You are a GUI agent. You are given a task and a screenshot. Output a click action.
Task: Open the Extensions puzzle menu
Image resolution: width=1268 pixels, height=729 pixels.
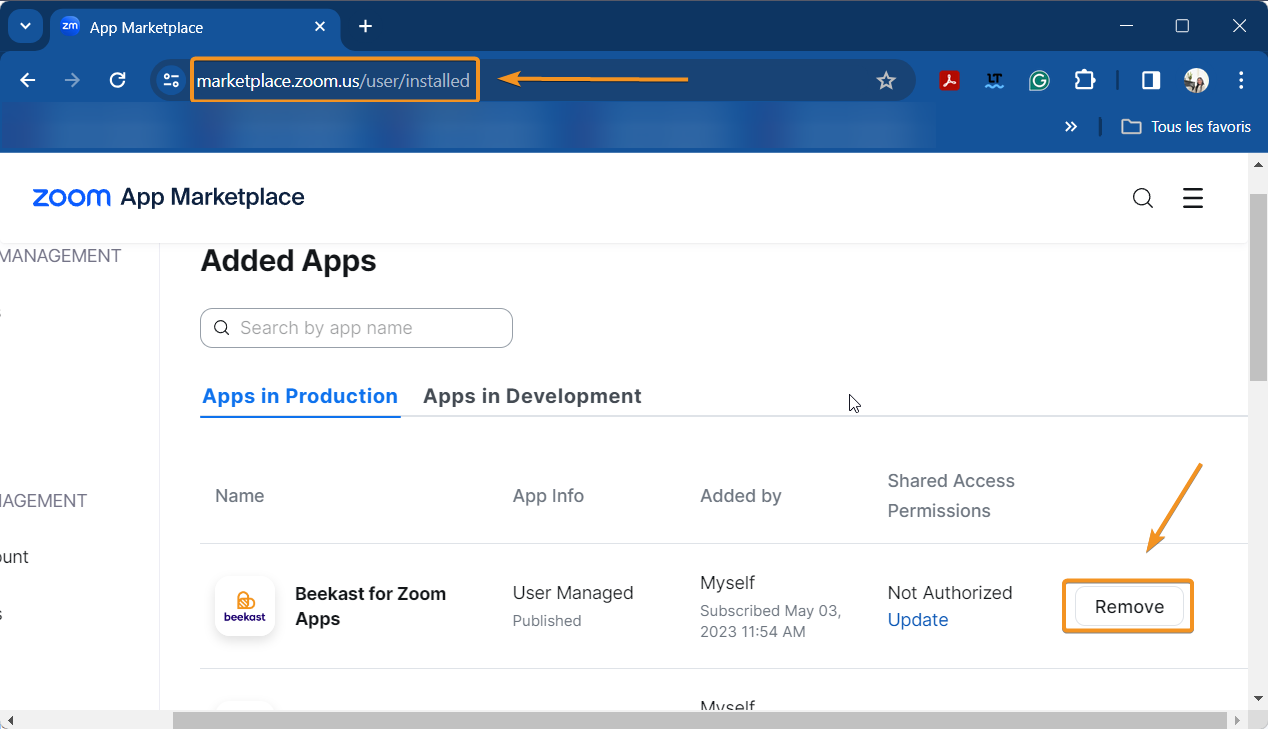point(1085,81)
